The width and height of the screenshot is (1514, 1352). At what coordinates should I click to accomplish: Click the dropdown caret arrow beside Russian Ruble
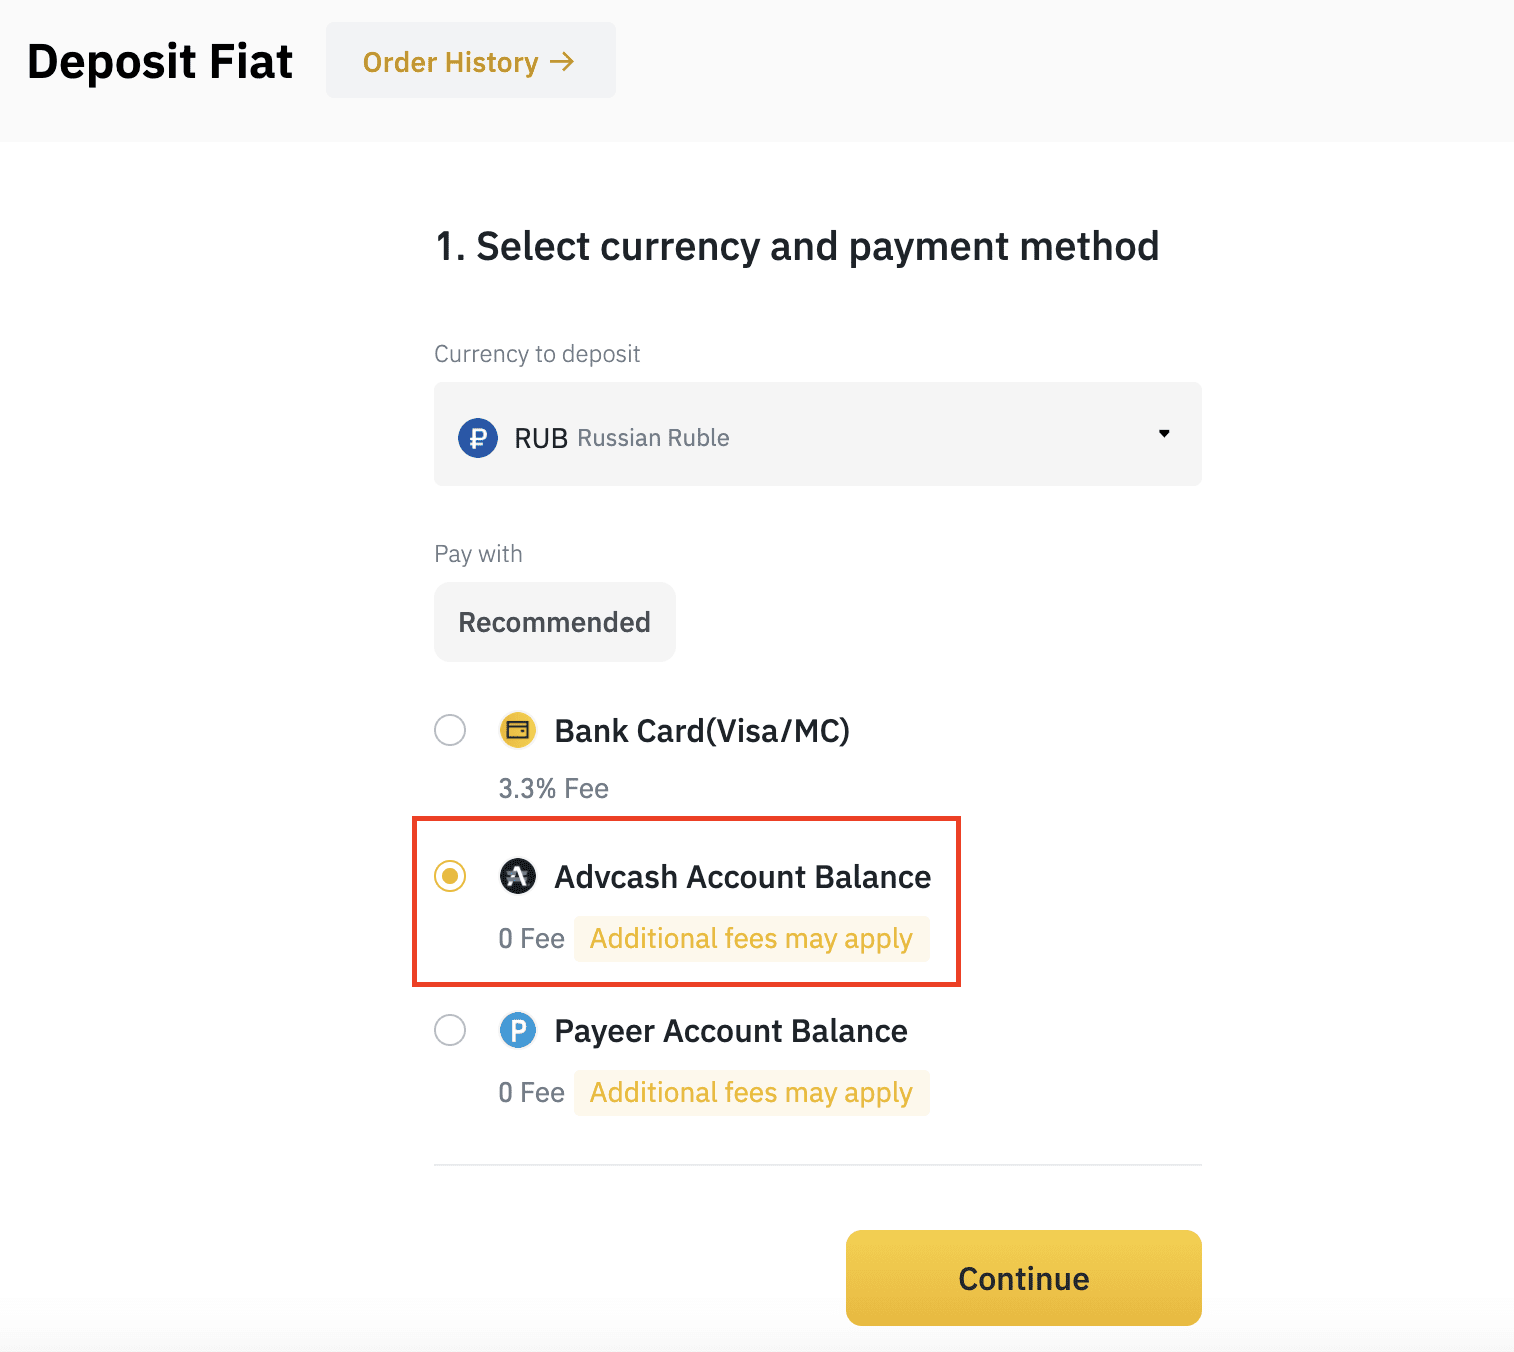(x=1164, y=434)
